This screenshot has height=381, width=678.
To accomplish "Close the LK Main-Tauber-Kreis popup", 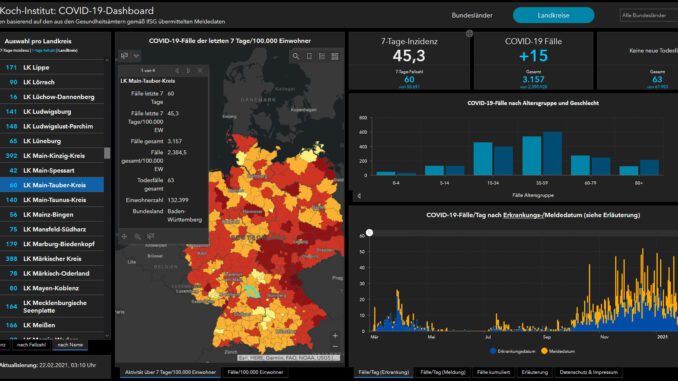I will tap(200, 70).
